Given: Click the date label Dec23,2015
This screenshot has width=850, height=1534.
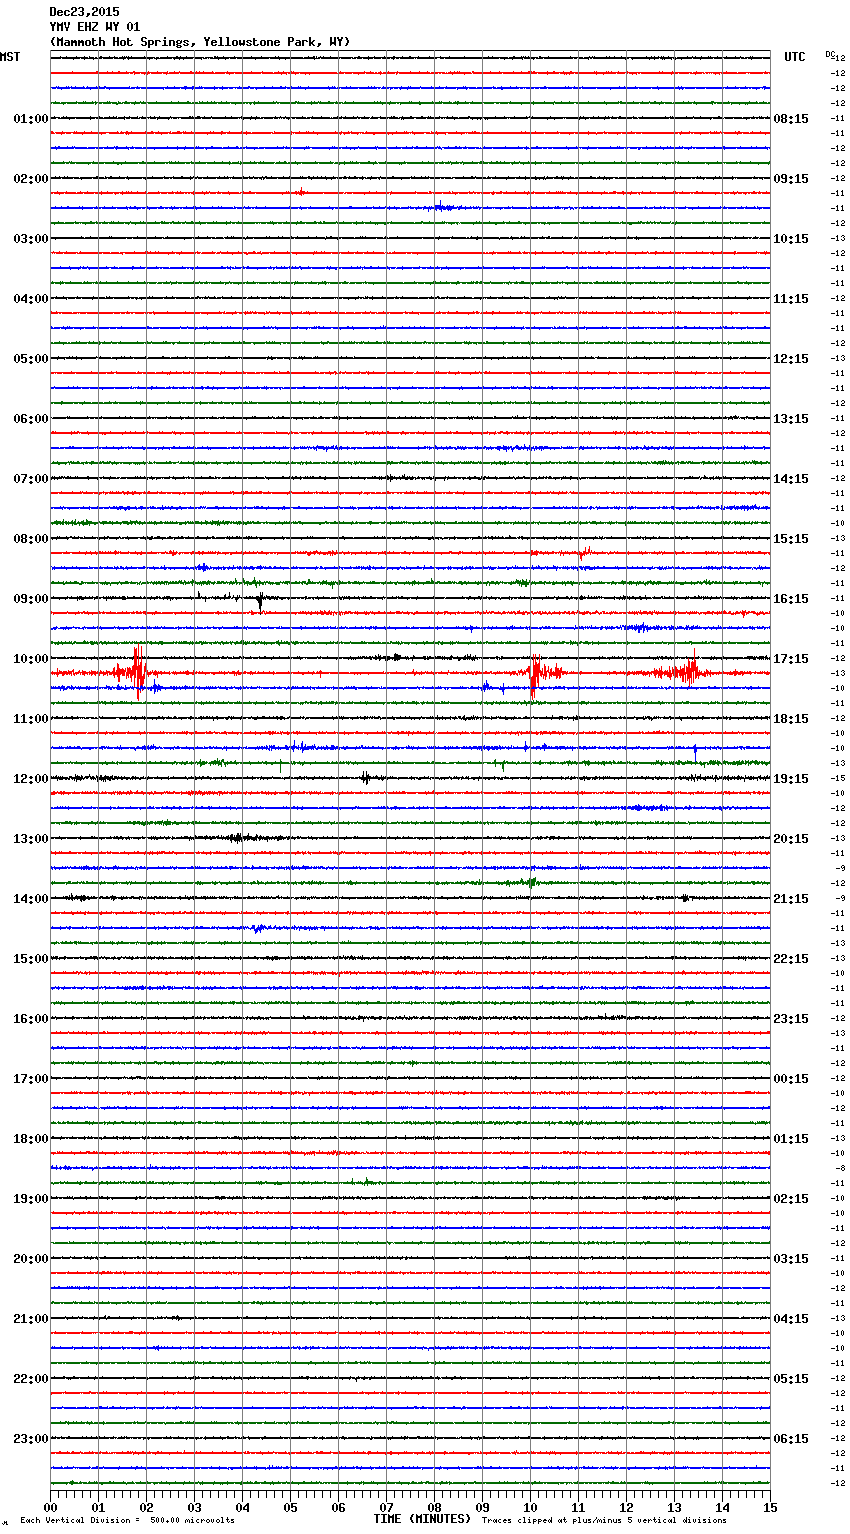Looking at the screenshot, I should coord(84,12).
